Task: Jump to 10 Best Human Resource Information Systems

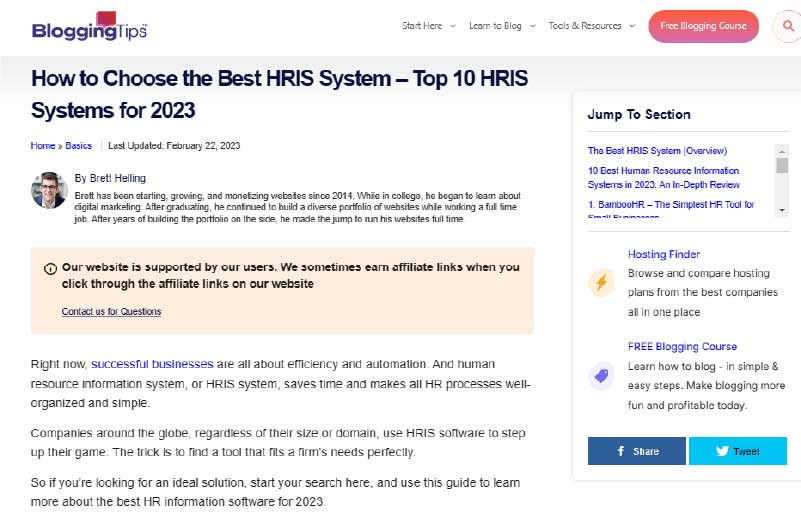Action: tap(664, 177)
